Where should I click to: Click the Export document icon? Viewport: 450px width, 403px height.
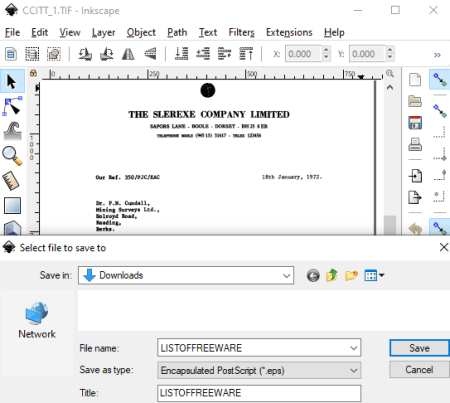[415, 197]
